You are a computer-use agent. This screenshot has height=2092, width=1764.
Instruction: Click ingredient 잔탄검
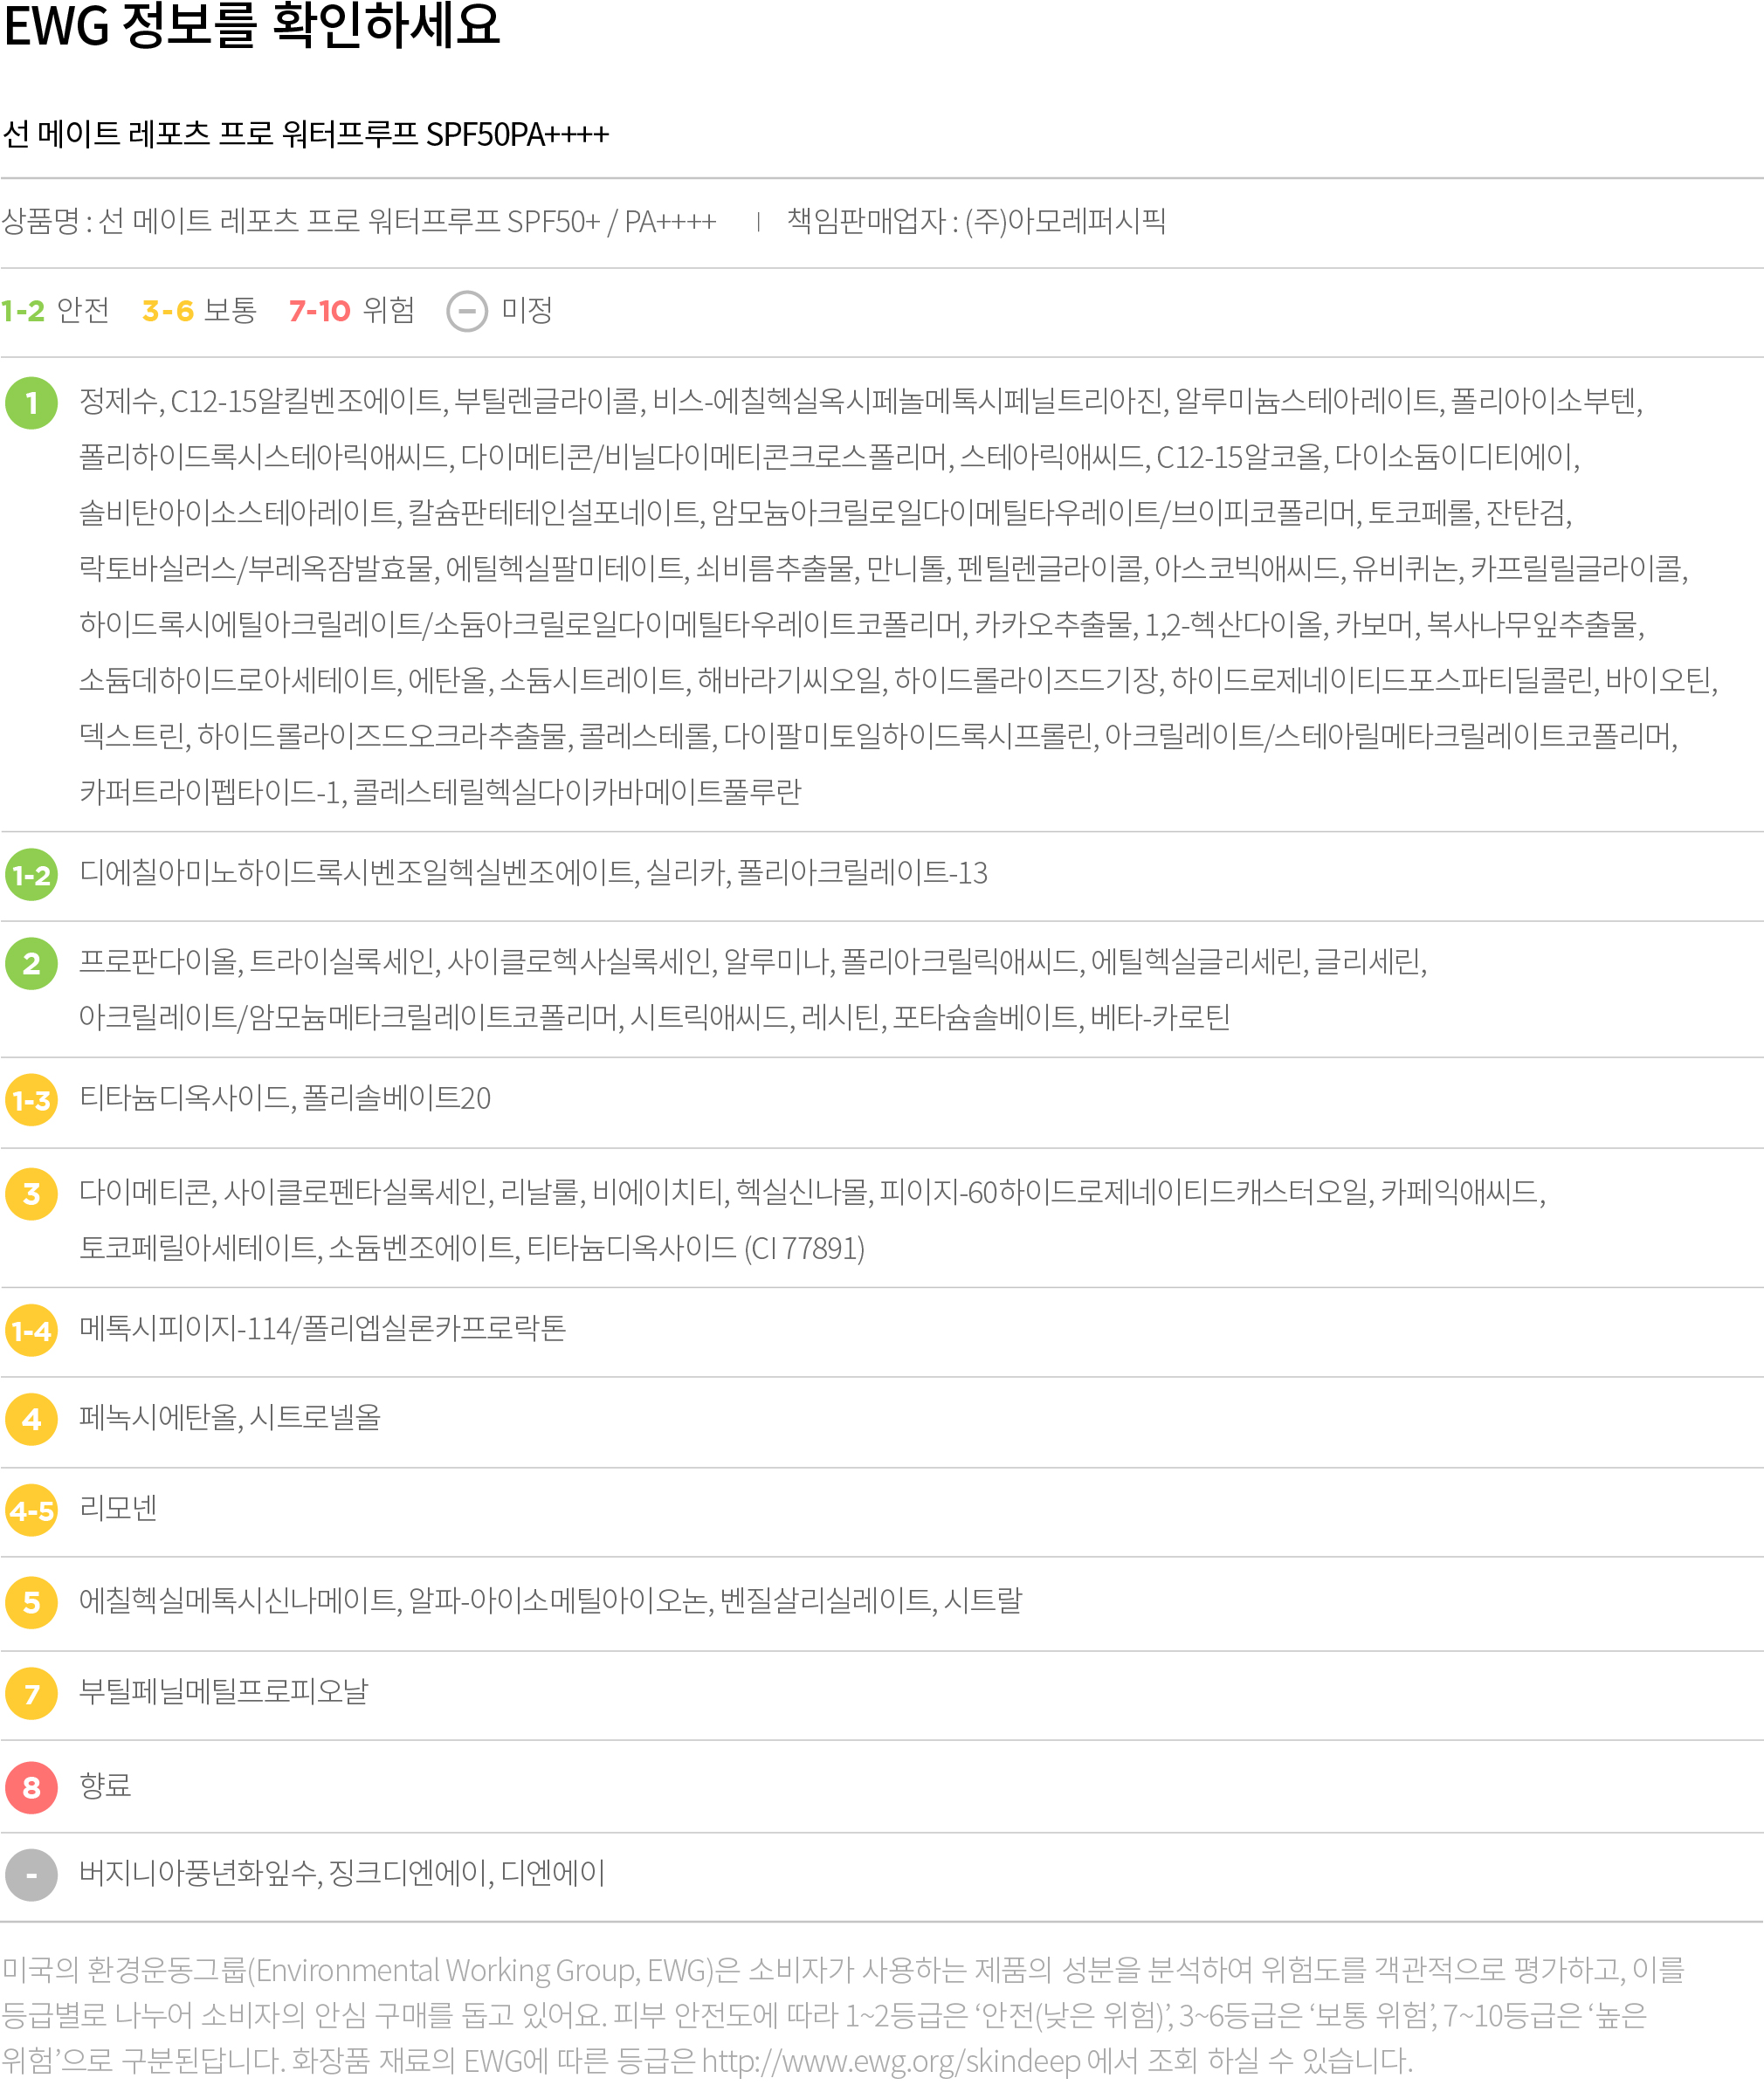[x=1526, y=514]
